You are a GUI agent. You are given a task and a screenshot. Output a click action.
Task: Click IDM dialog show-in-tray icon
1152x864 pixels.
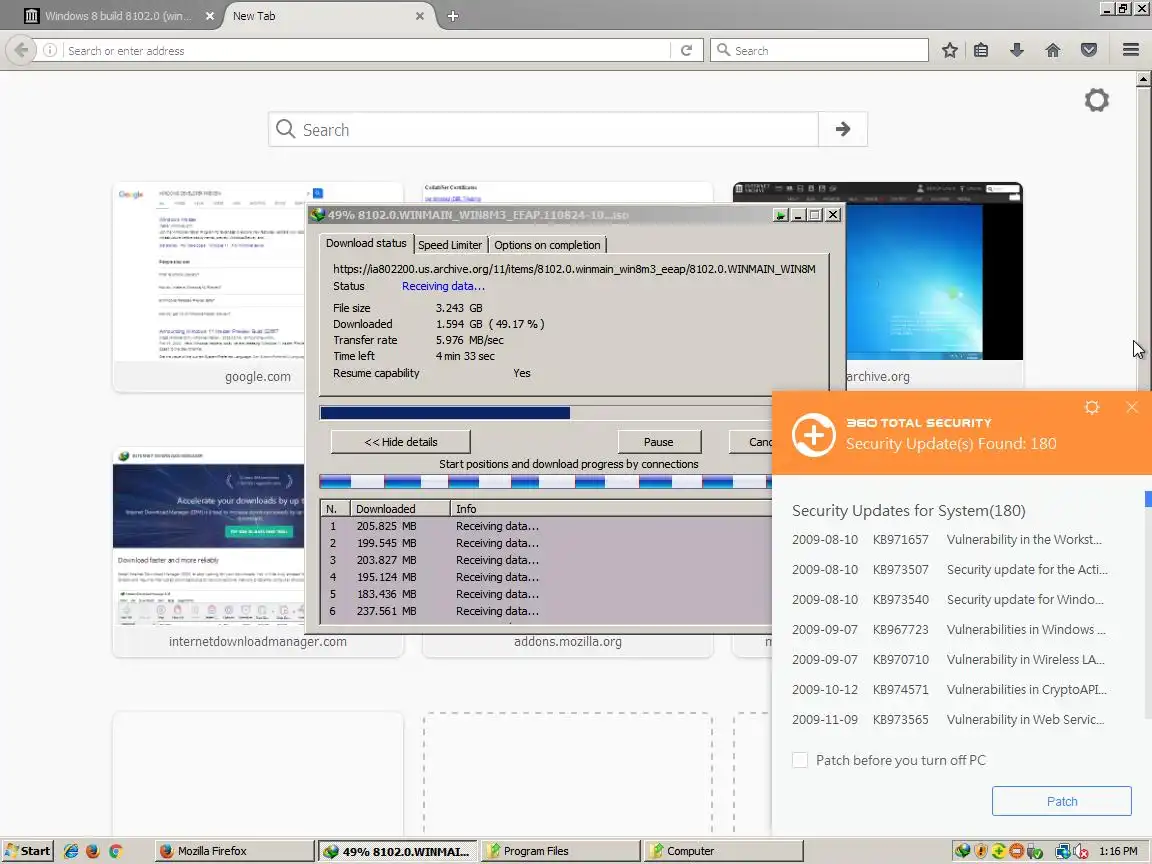tap(780, 215)
